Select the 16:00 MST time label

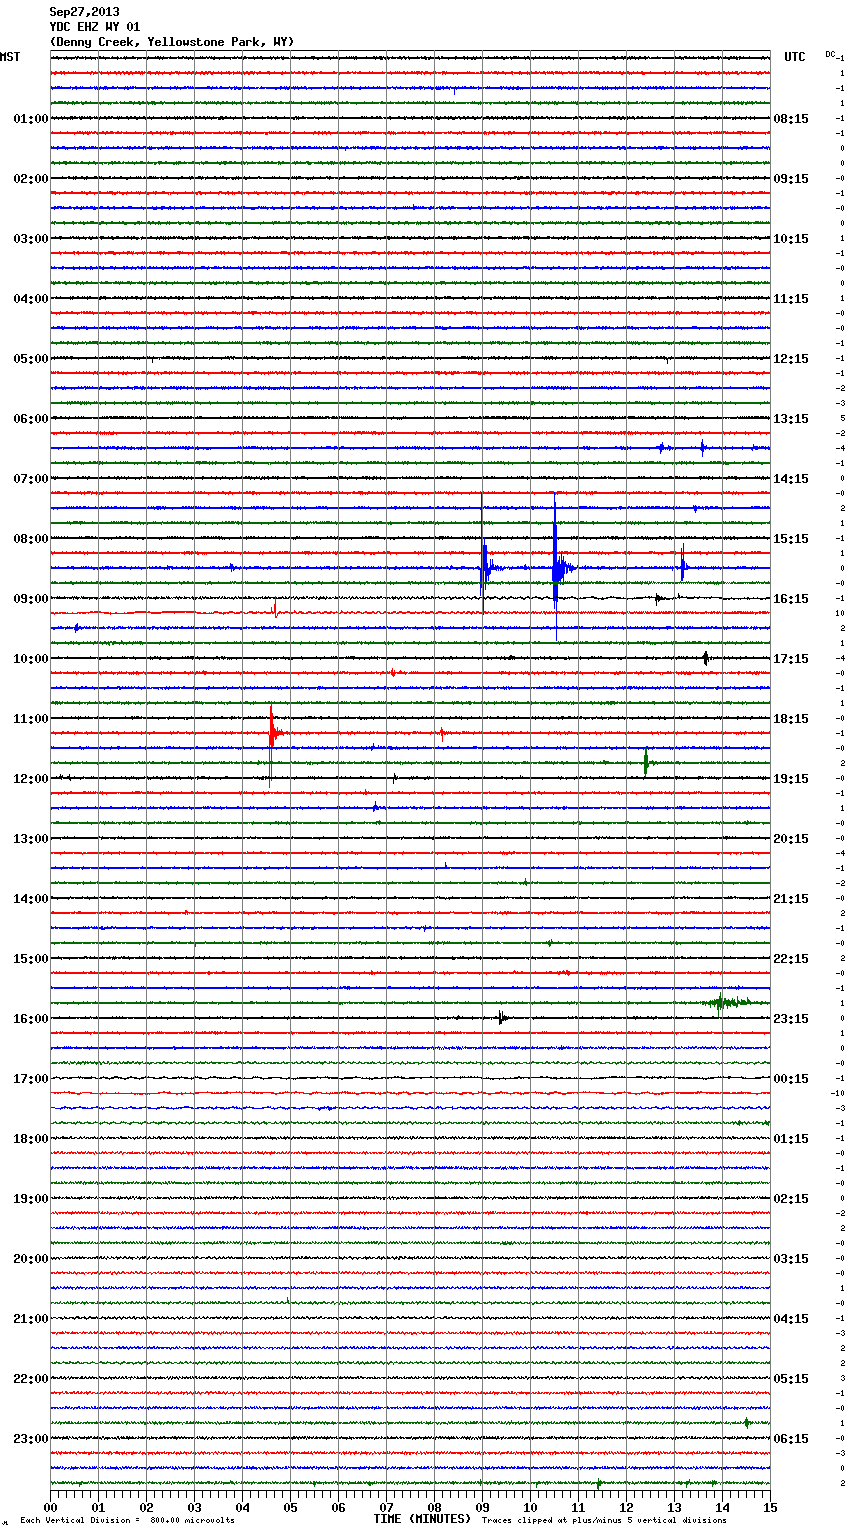(31, 1019)
